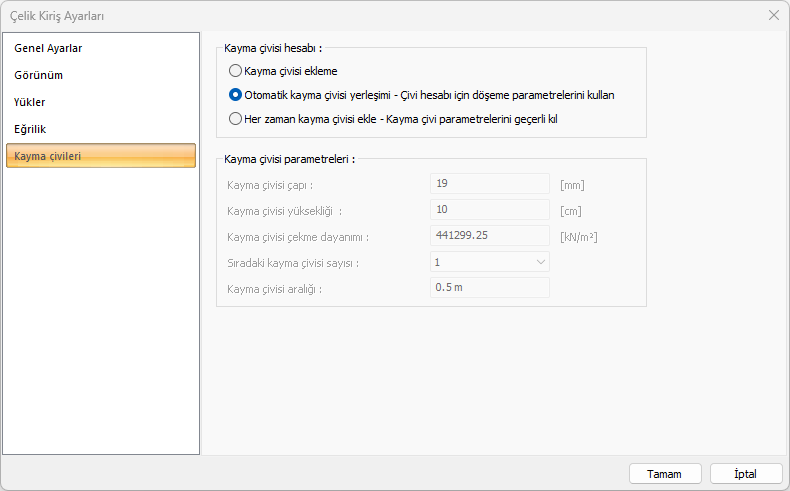This screenshot has height=491, width=790.
Task: Click the [kN/m²] unit label
Action: point(579,237)
